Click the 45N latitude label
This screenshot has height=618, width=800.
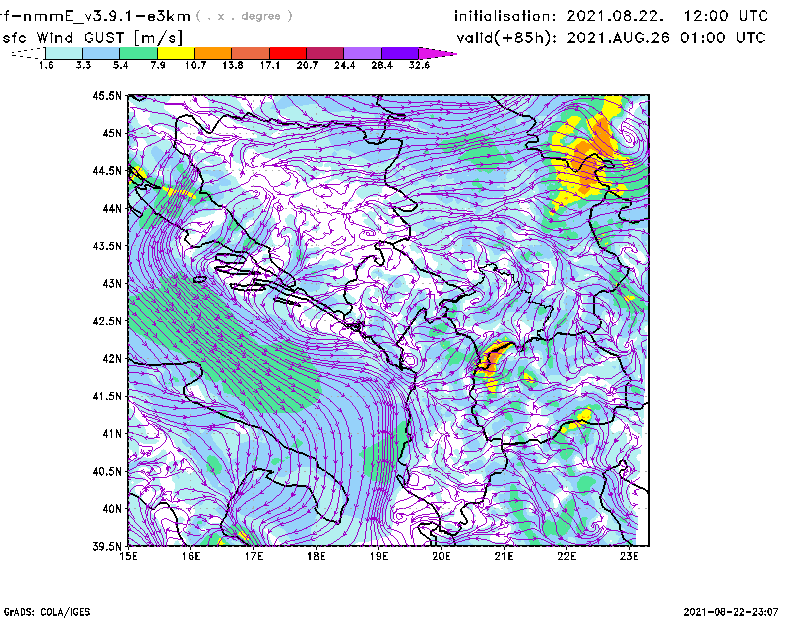point(112,133)
